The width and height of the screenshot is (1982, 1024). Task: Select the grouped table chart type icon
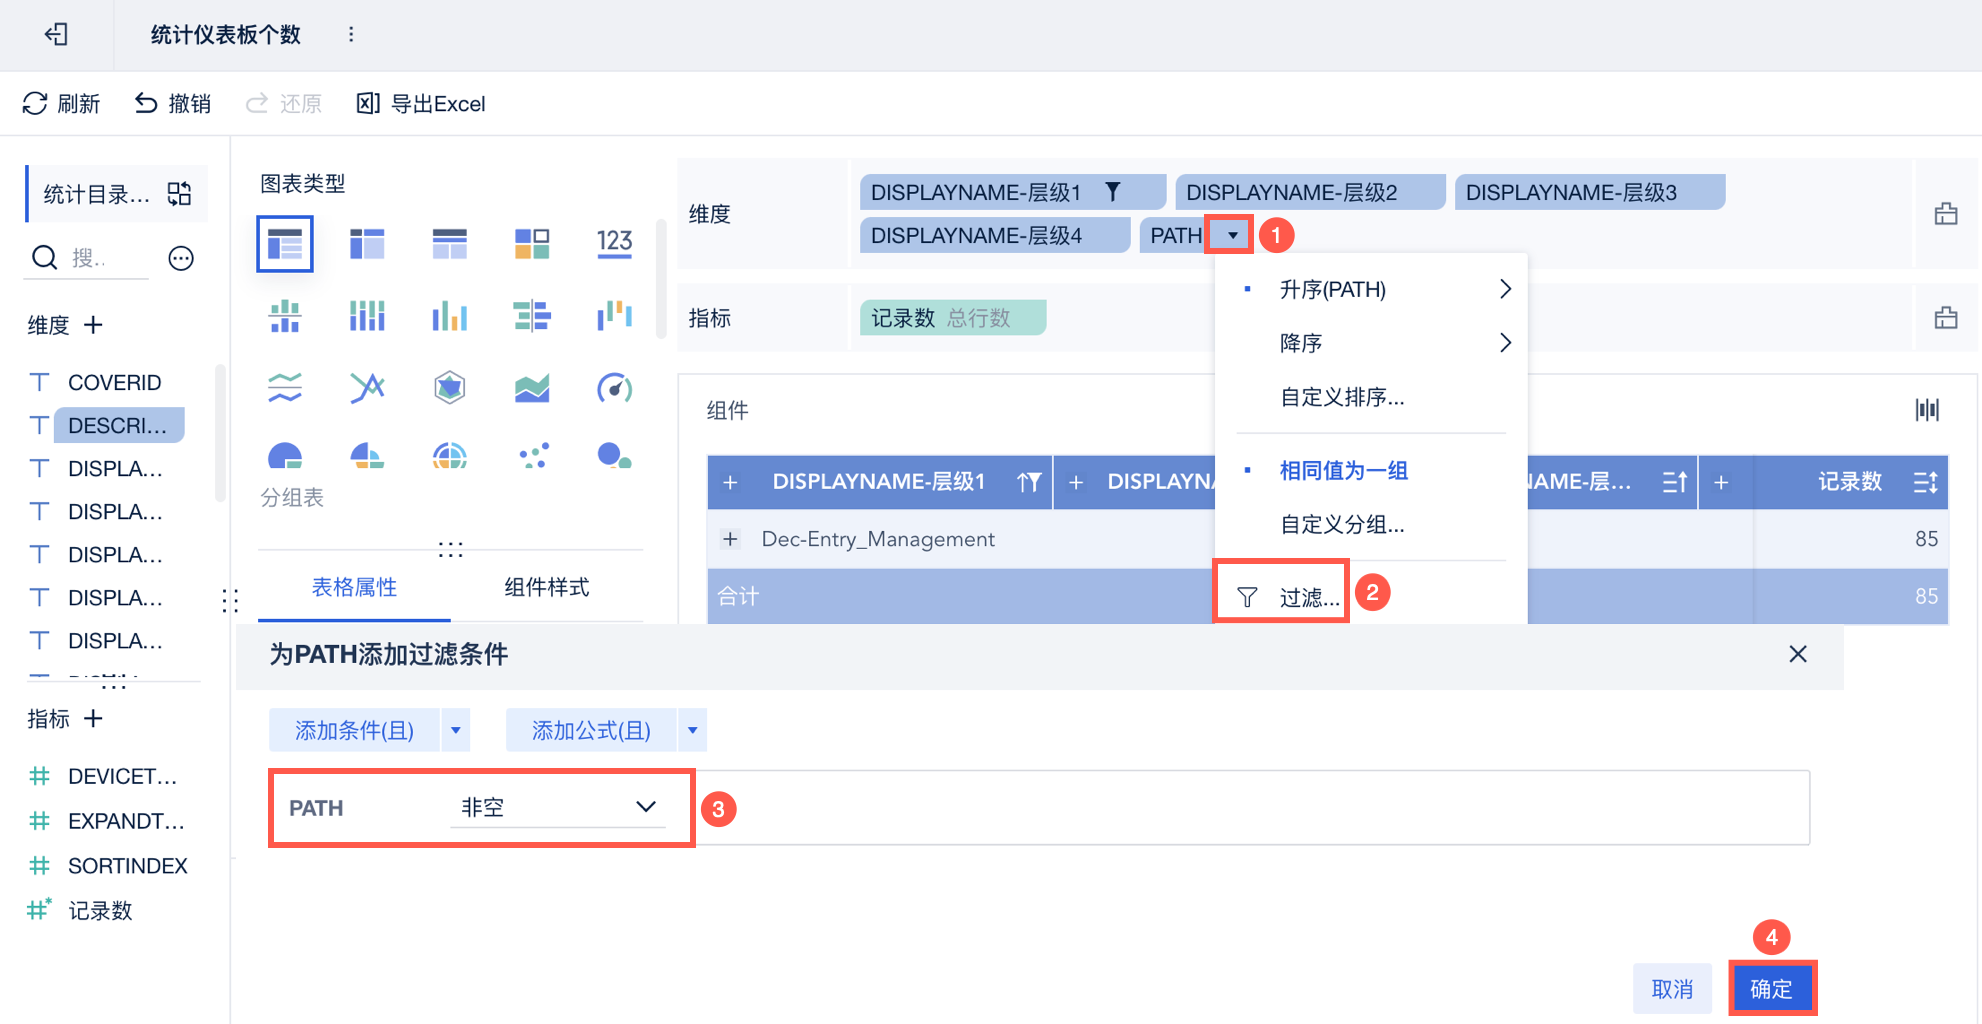(x=285, y=243)
